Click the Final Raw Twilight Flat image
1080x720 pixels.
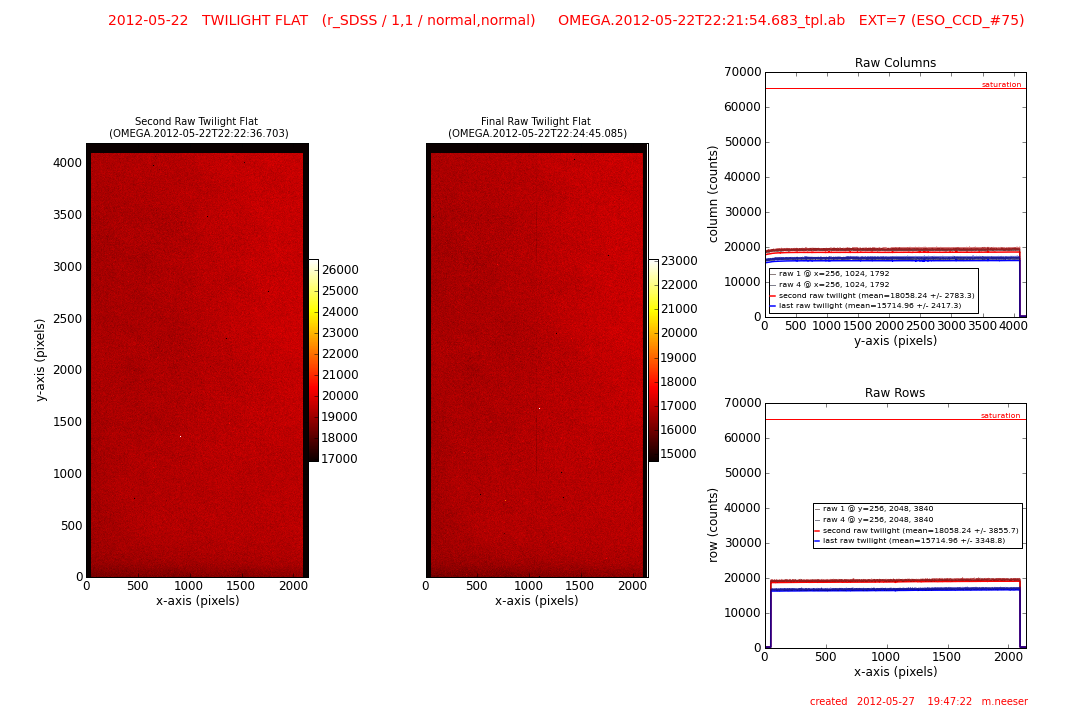537,360
